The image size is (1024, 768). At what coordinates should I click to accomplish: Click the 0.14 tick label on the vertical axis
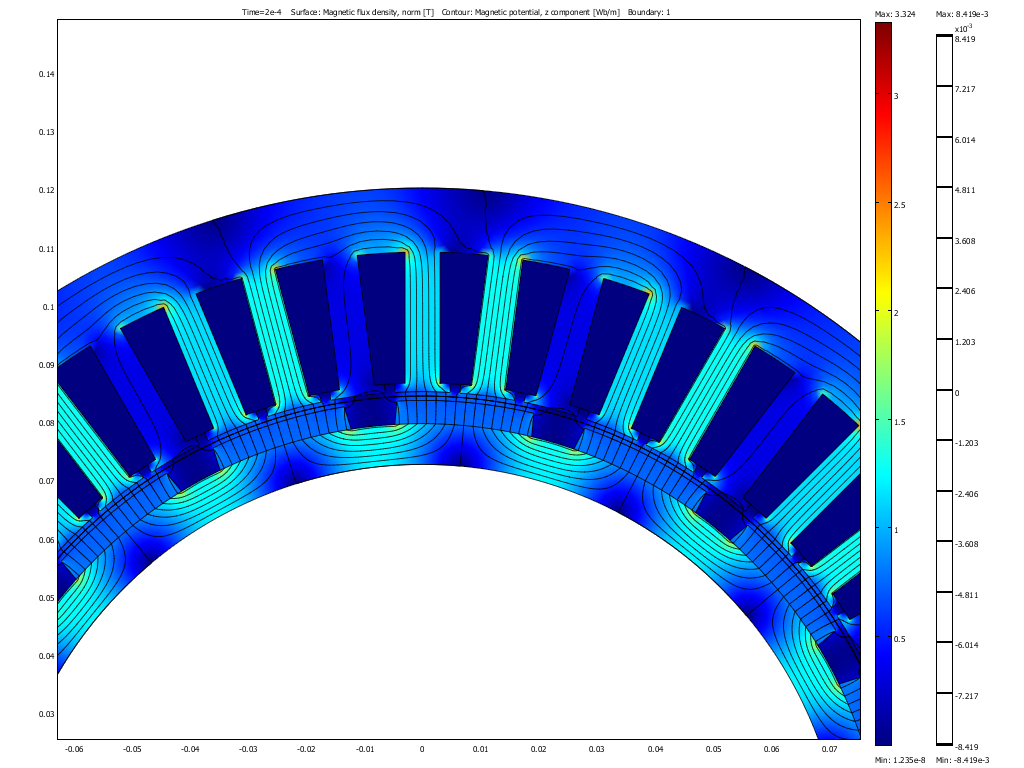point(46,74)
